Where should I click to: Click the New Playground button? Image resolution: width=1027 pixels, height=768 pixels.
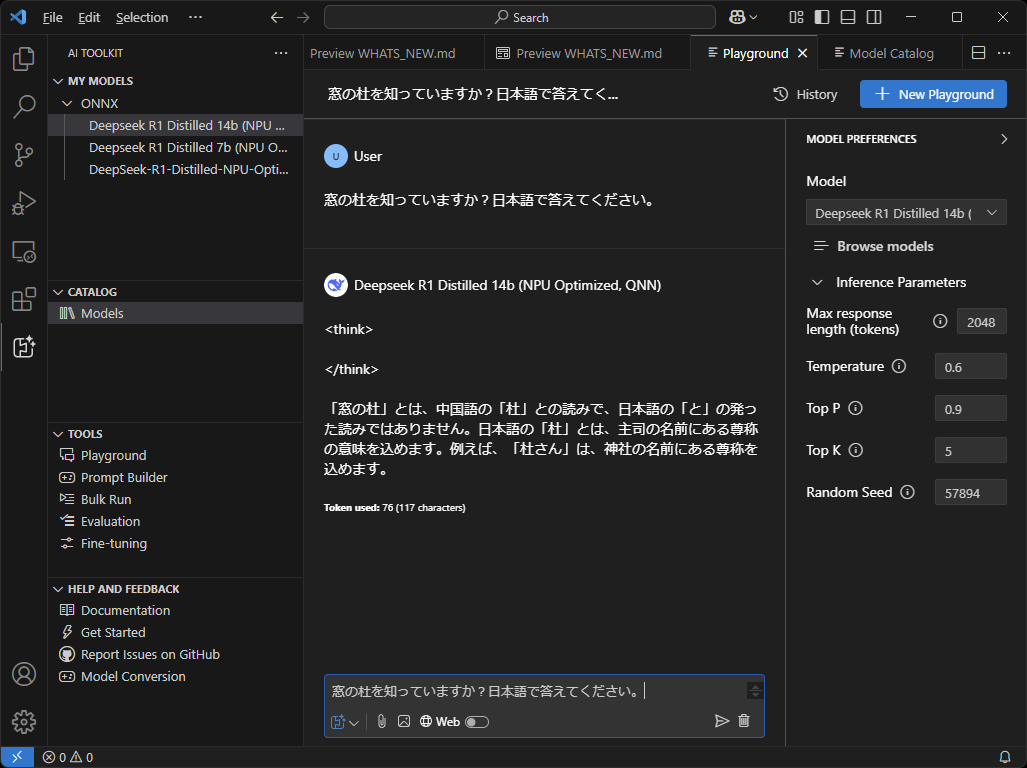pyautogui.click(x=932, y=94)
